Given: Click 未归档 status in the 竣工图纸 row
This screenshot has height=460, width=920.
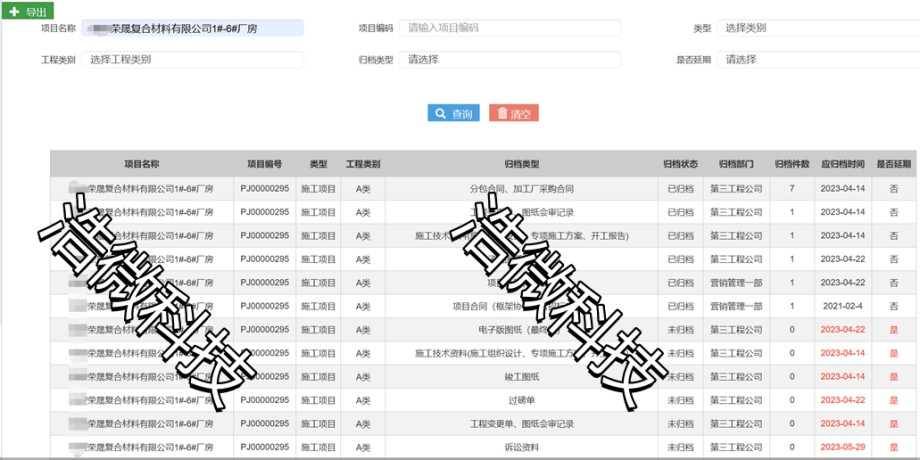Looking at the screenshot, I should pos(681,377).
